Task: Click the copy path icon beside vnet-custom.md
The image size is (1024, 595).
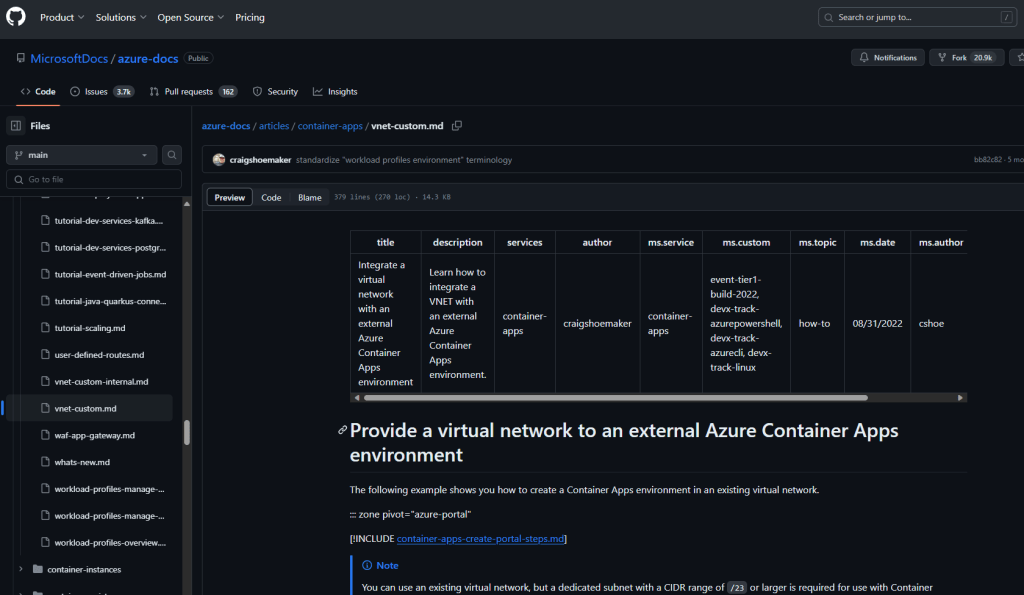Action: pyautogui.click(x=457, y=126)
